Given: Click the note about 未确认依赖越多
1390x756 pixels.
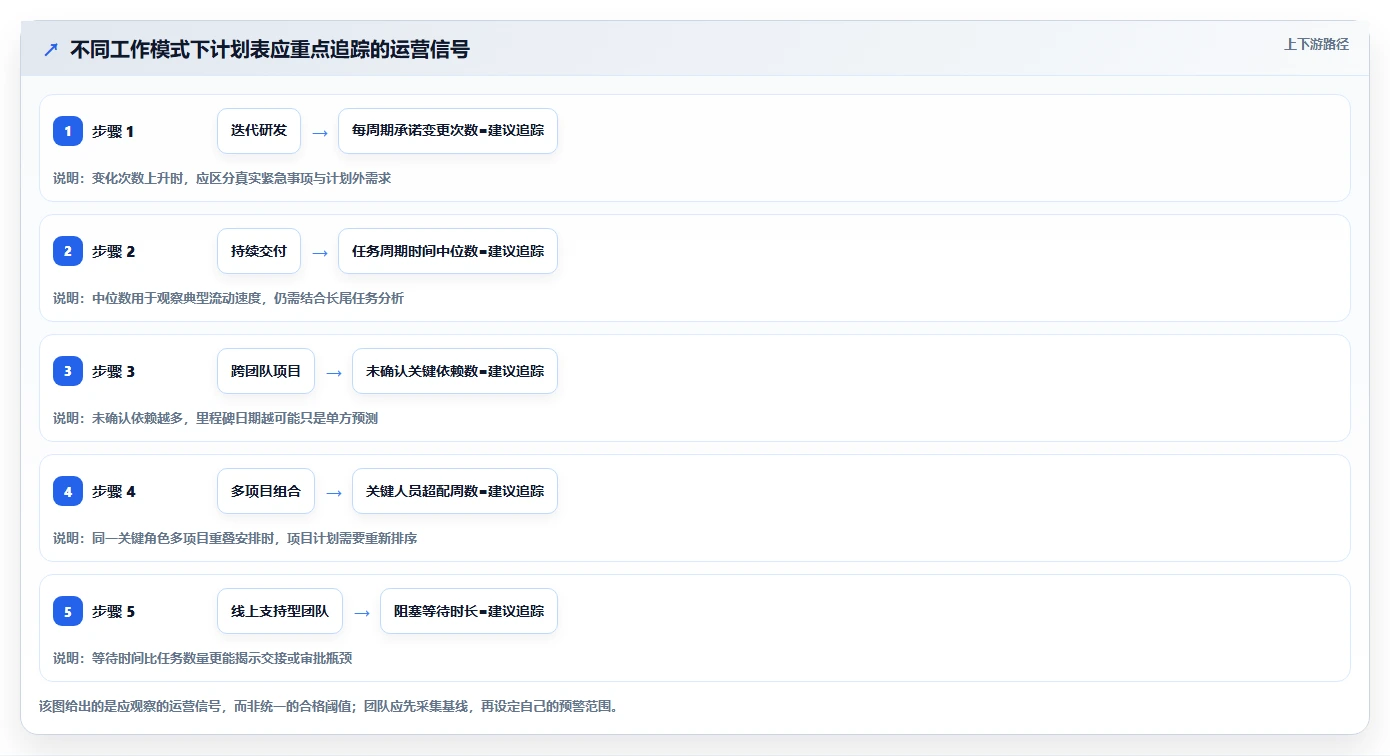Looking at the screenshot, I should [215, 418].
